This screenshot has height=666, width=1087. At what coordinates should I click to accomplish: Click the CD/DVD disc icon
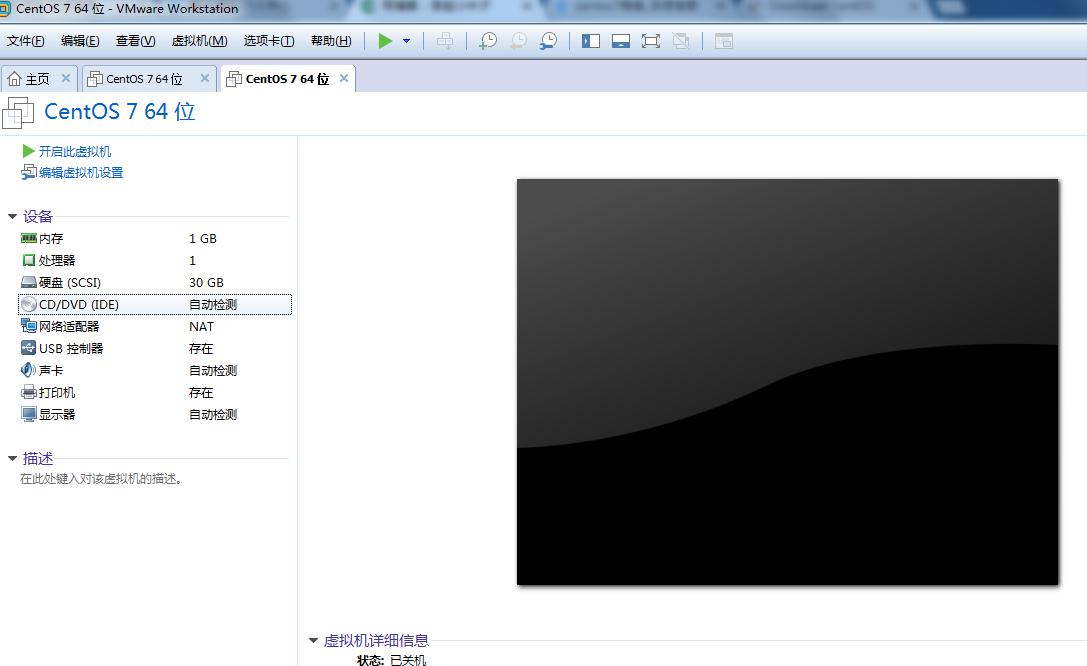pos(28,304)
